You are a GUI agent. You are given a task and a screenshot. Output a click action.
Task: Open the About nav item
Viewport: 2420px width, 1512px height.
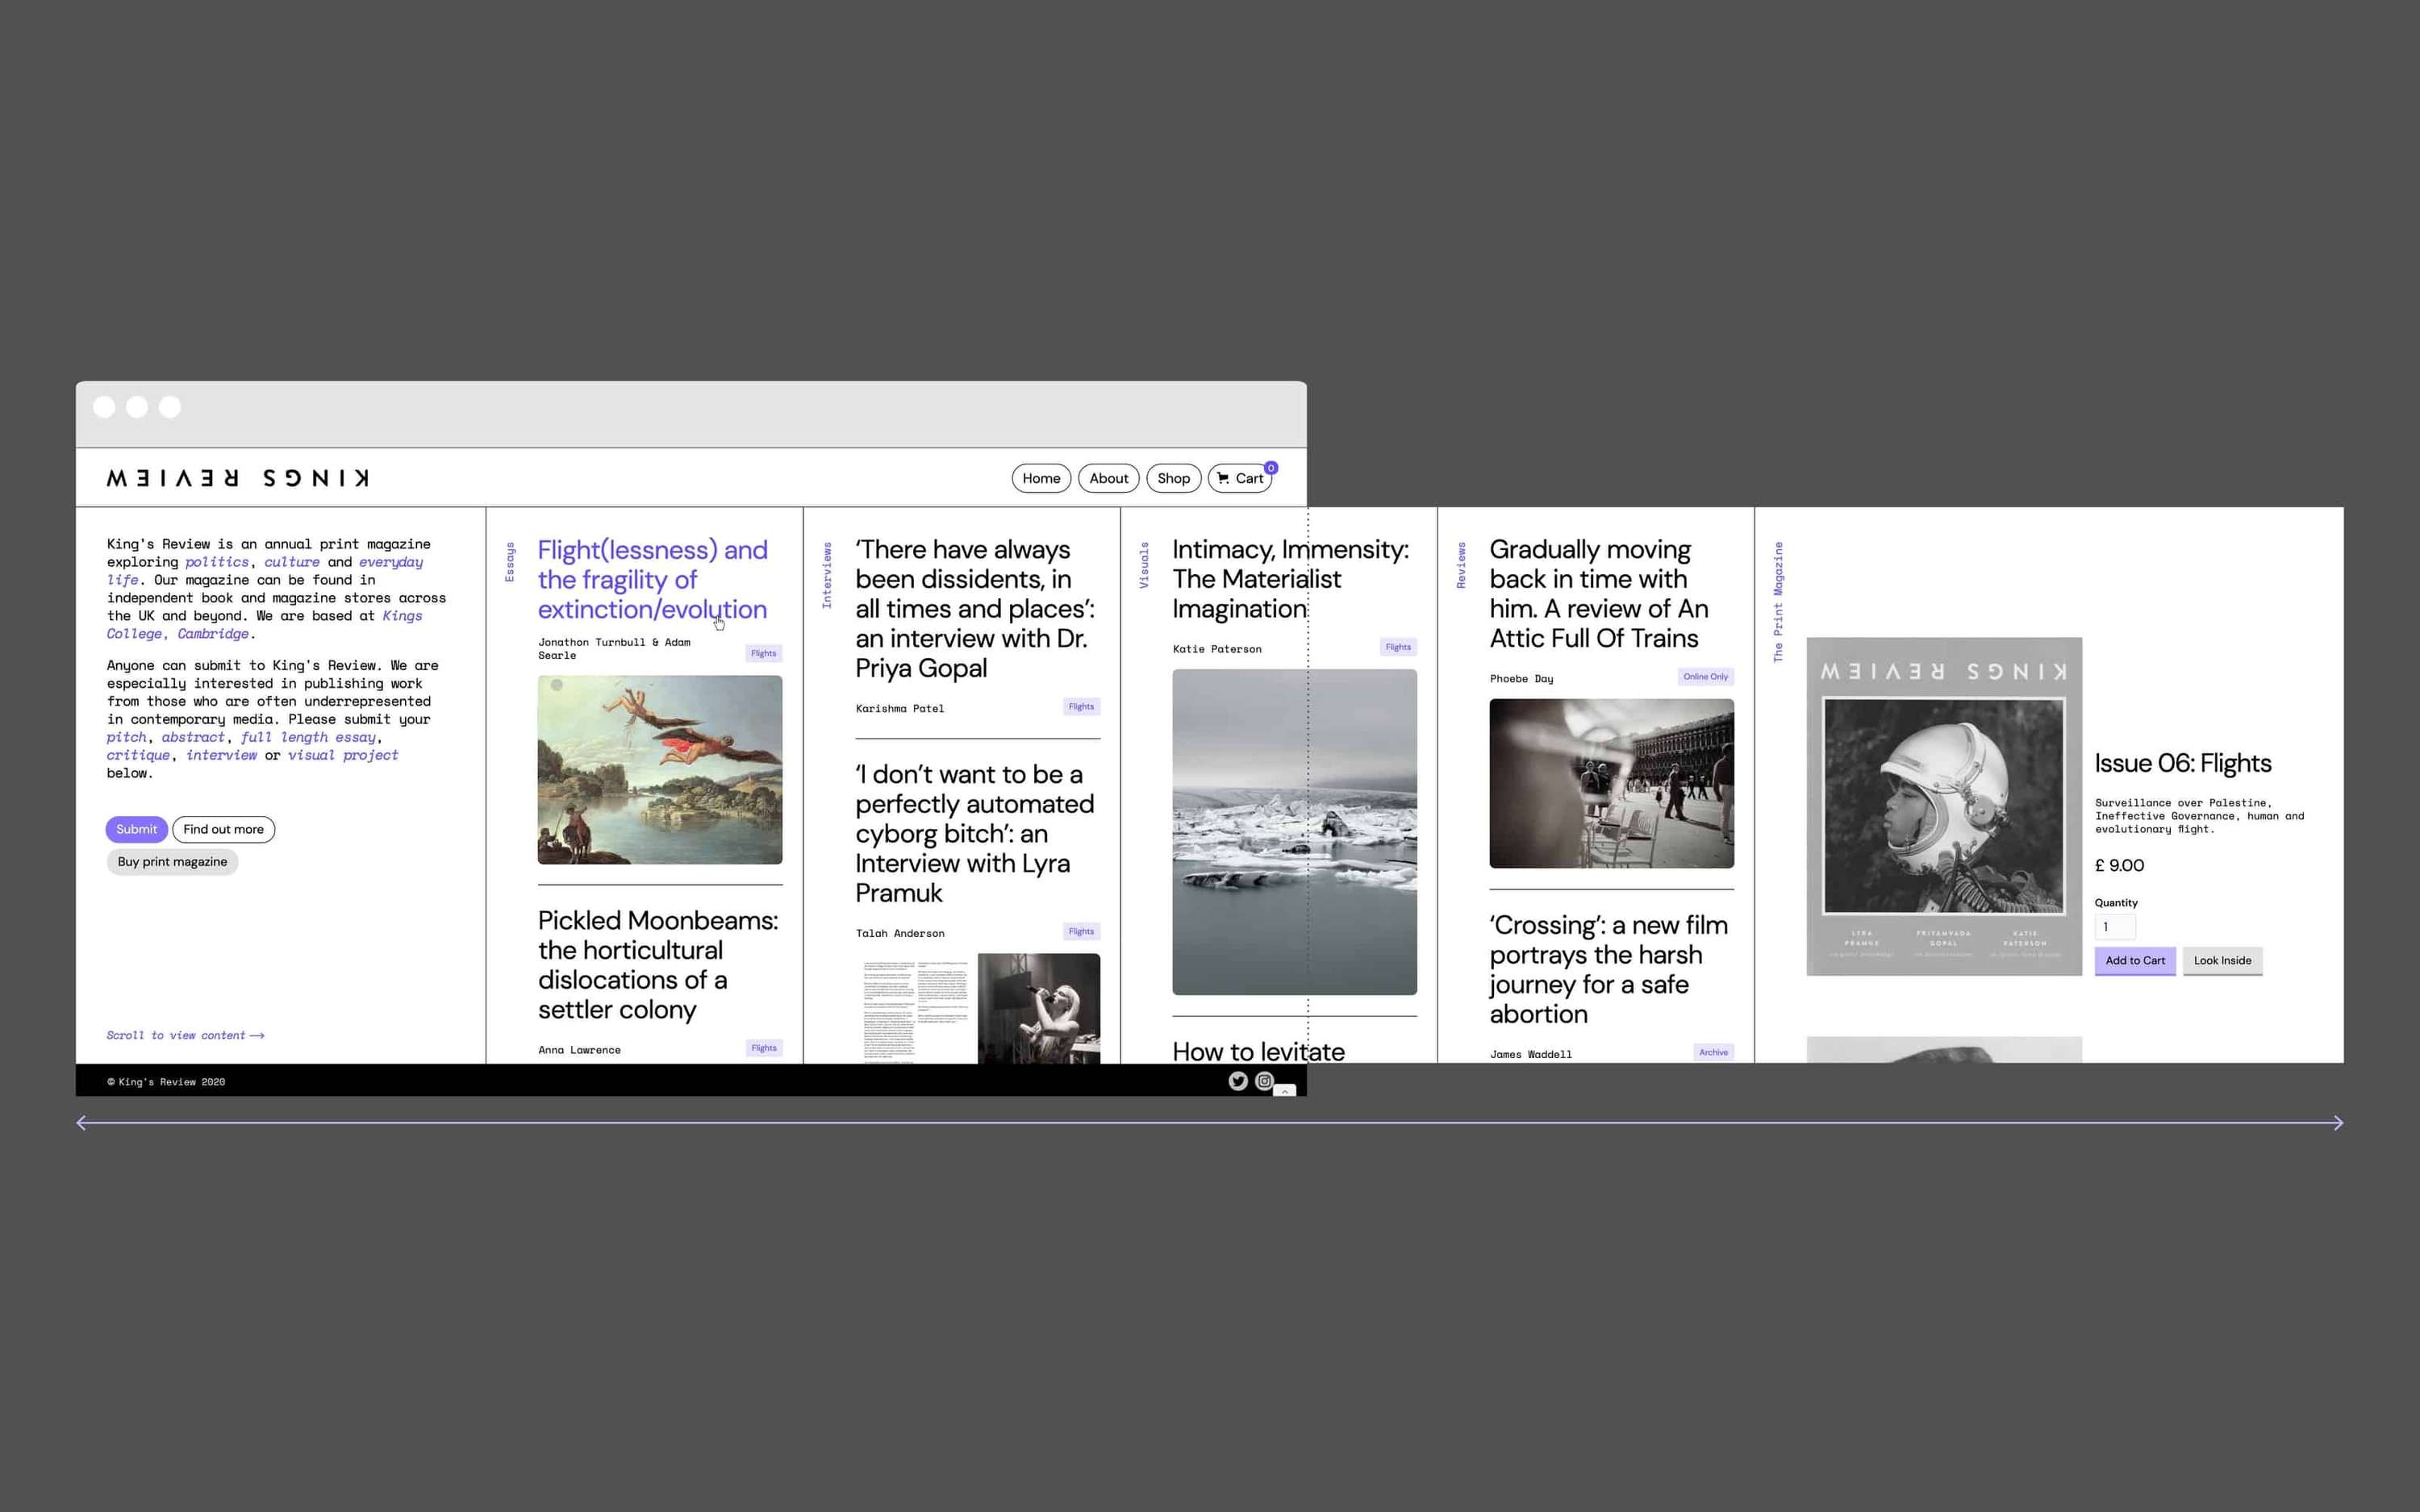coord(1108,478)
